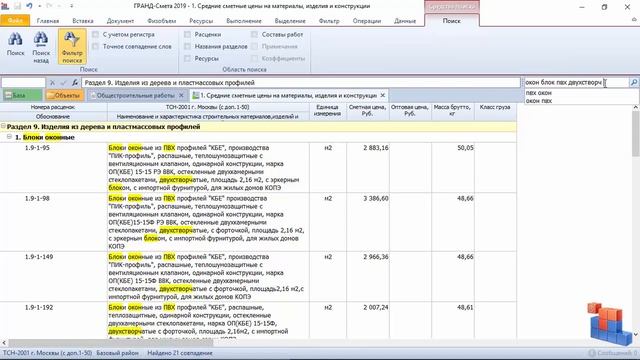Click the price cell 2 007,24
The image size is (640, 360).
376,307
